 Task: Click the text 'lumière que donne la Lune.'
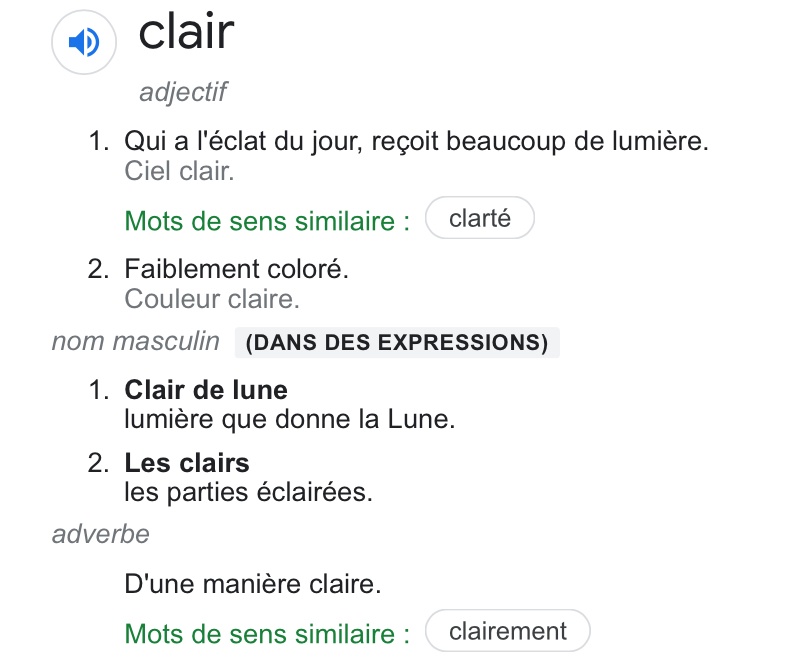[290, 419]
